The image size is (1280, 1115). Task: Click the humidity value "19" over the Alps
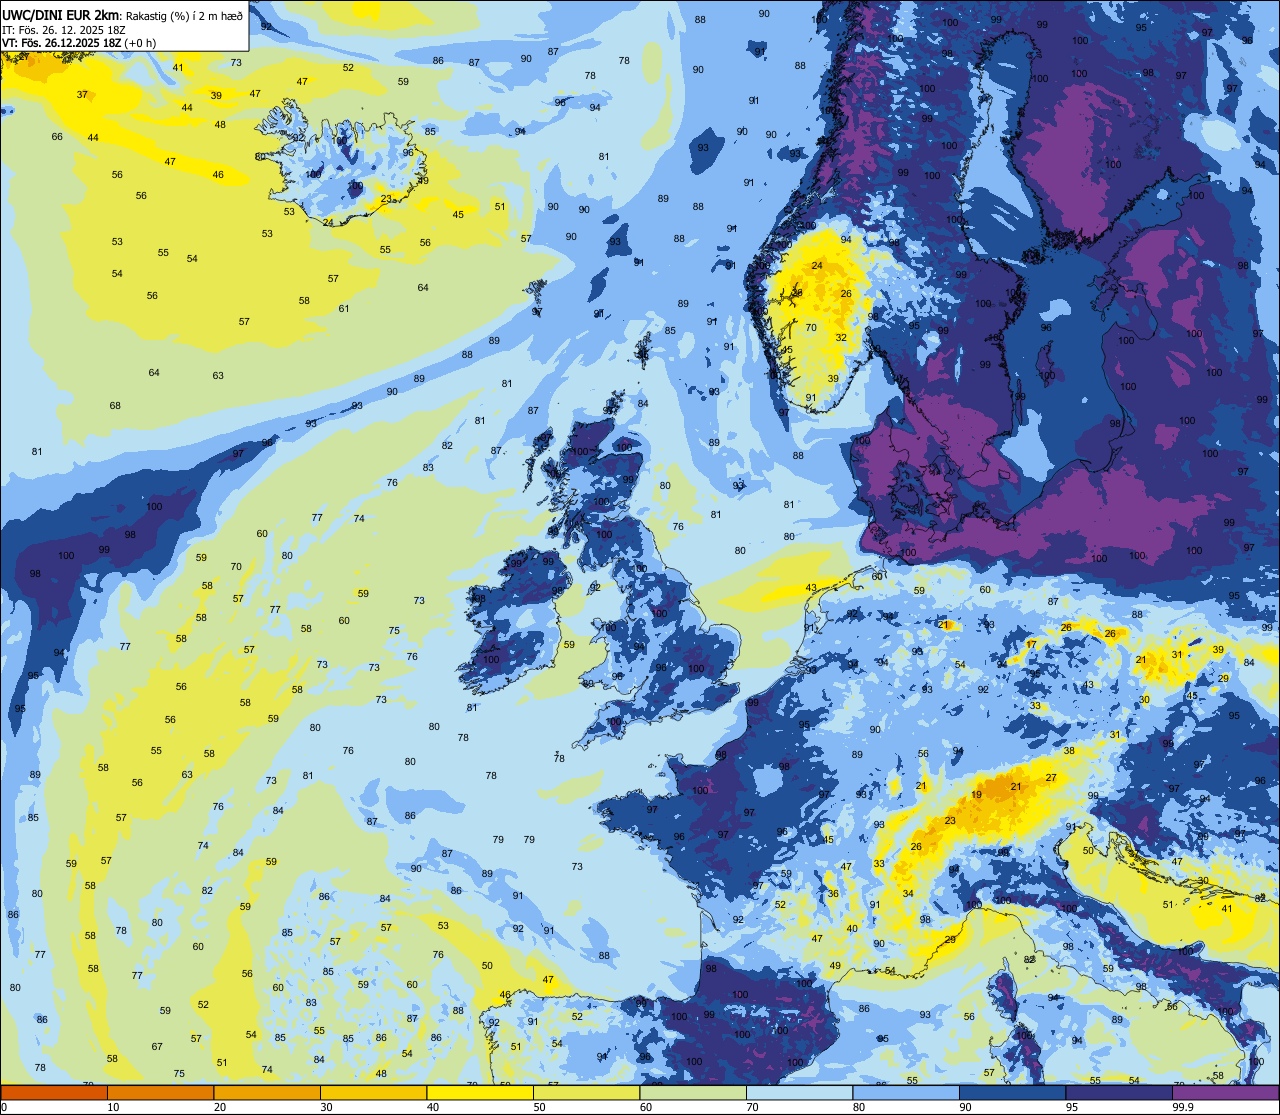976,795
